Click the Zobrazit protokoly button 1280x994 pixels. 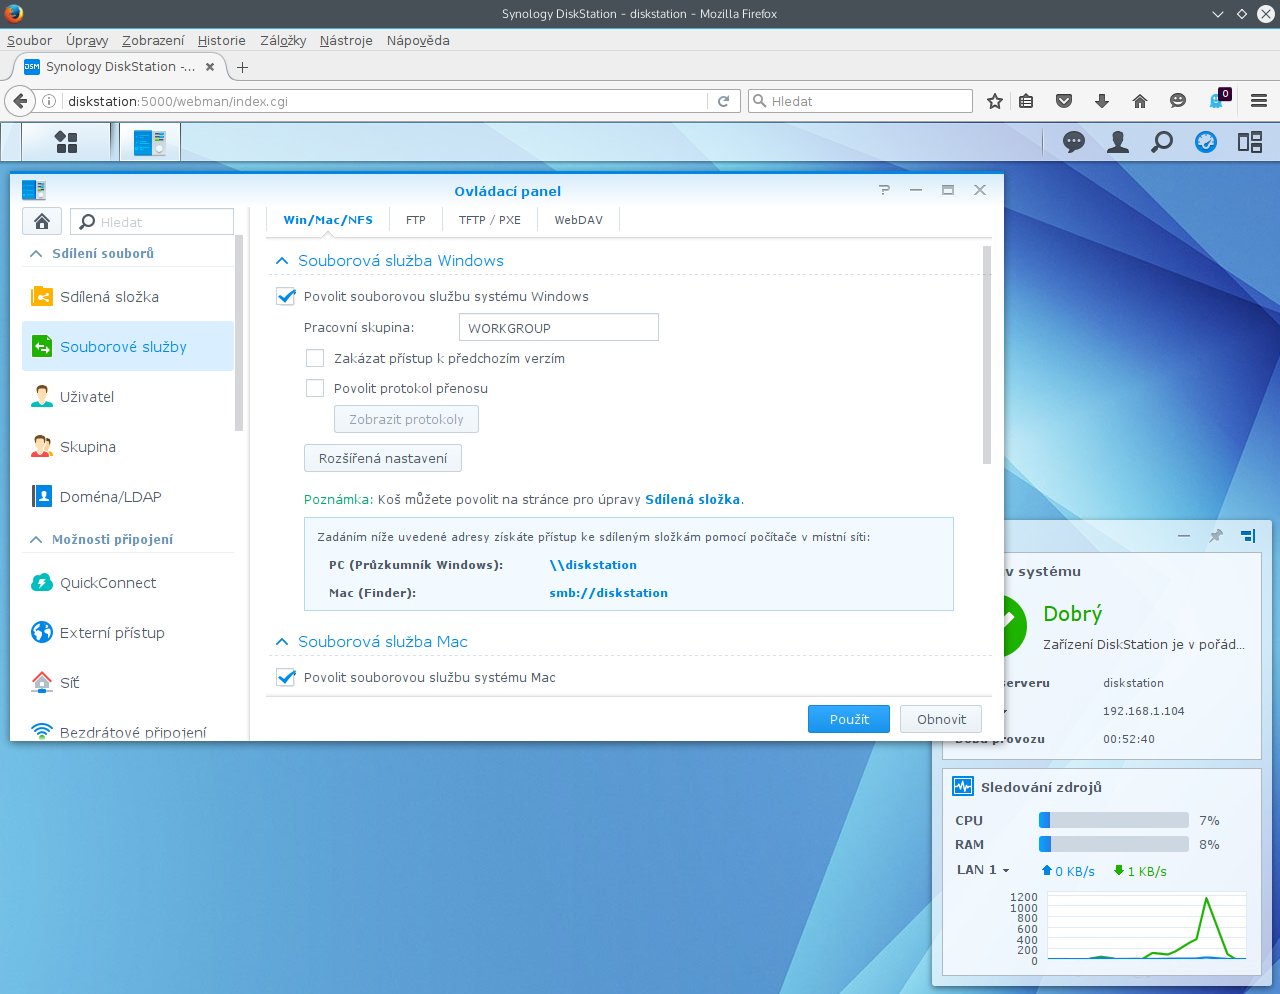pos(406,419)
